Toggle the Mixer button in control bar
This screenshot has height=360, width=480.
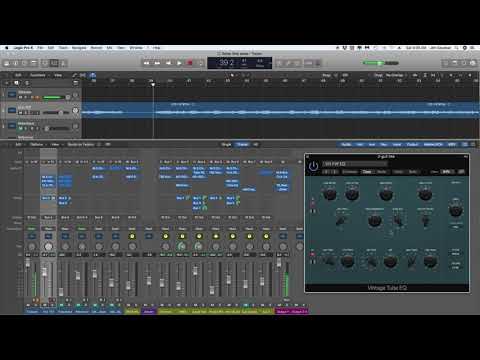click(54, 63)
